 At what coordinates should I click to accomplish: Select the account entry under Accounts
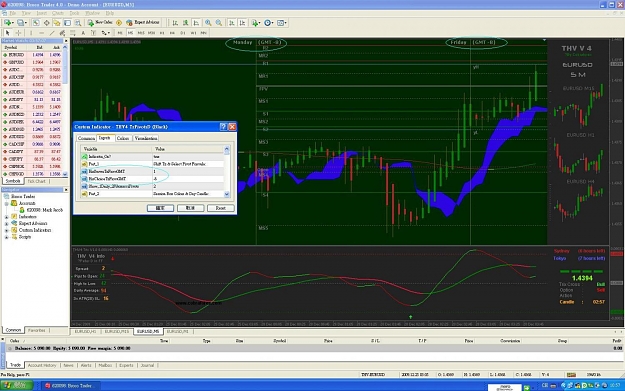(41, 210)
